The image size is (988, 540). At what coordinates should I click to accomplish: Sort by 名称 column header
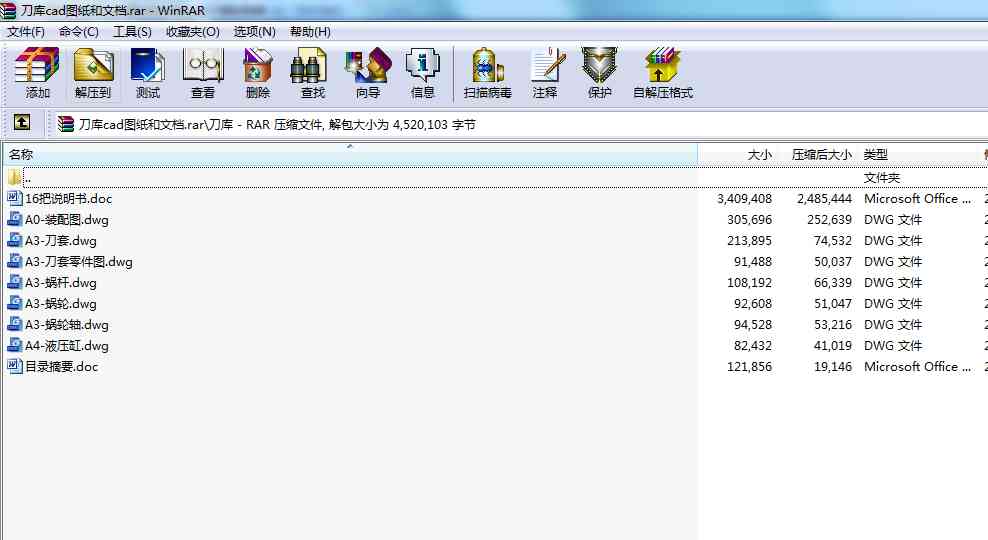click(22, 155)
